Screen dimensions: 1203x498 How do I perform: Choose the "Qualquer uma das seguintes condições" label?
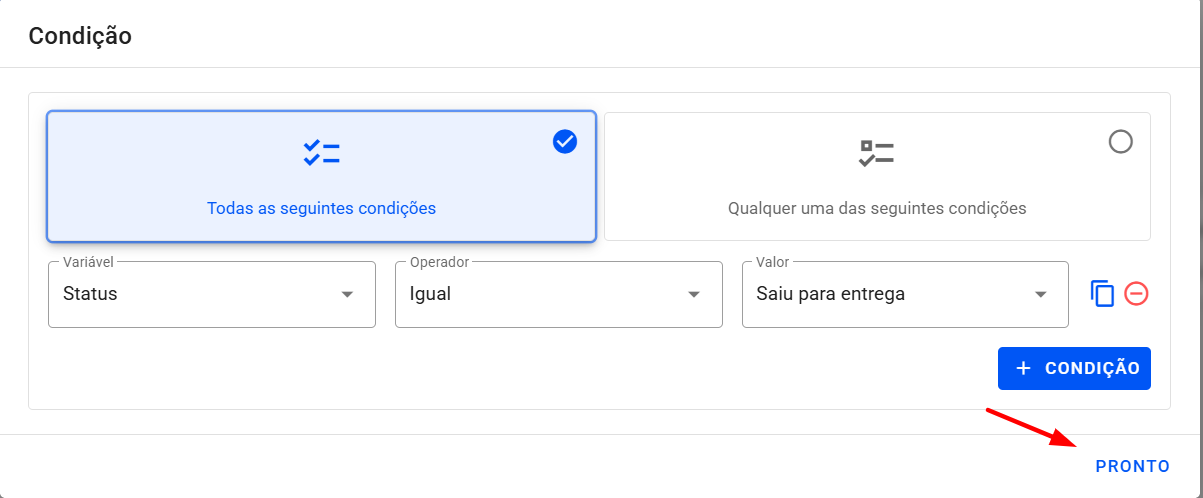(877, 209)
